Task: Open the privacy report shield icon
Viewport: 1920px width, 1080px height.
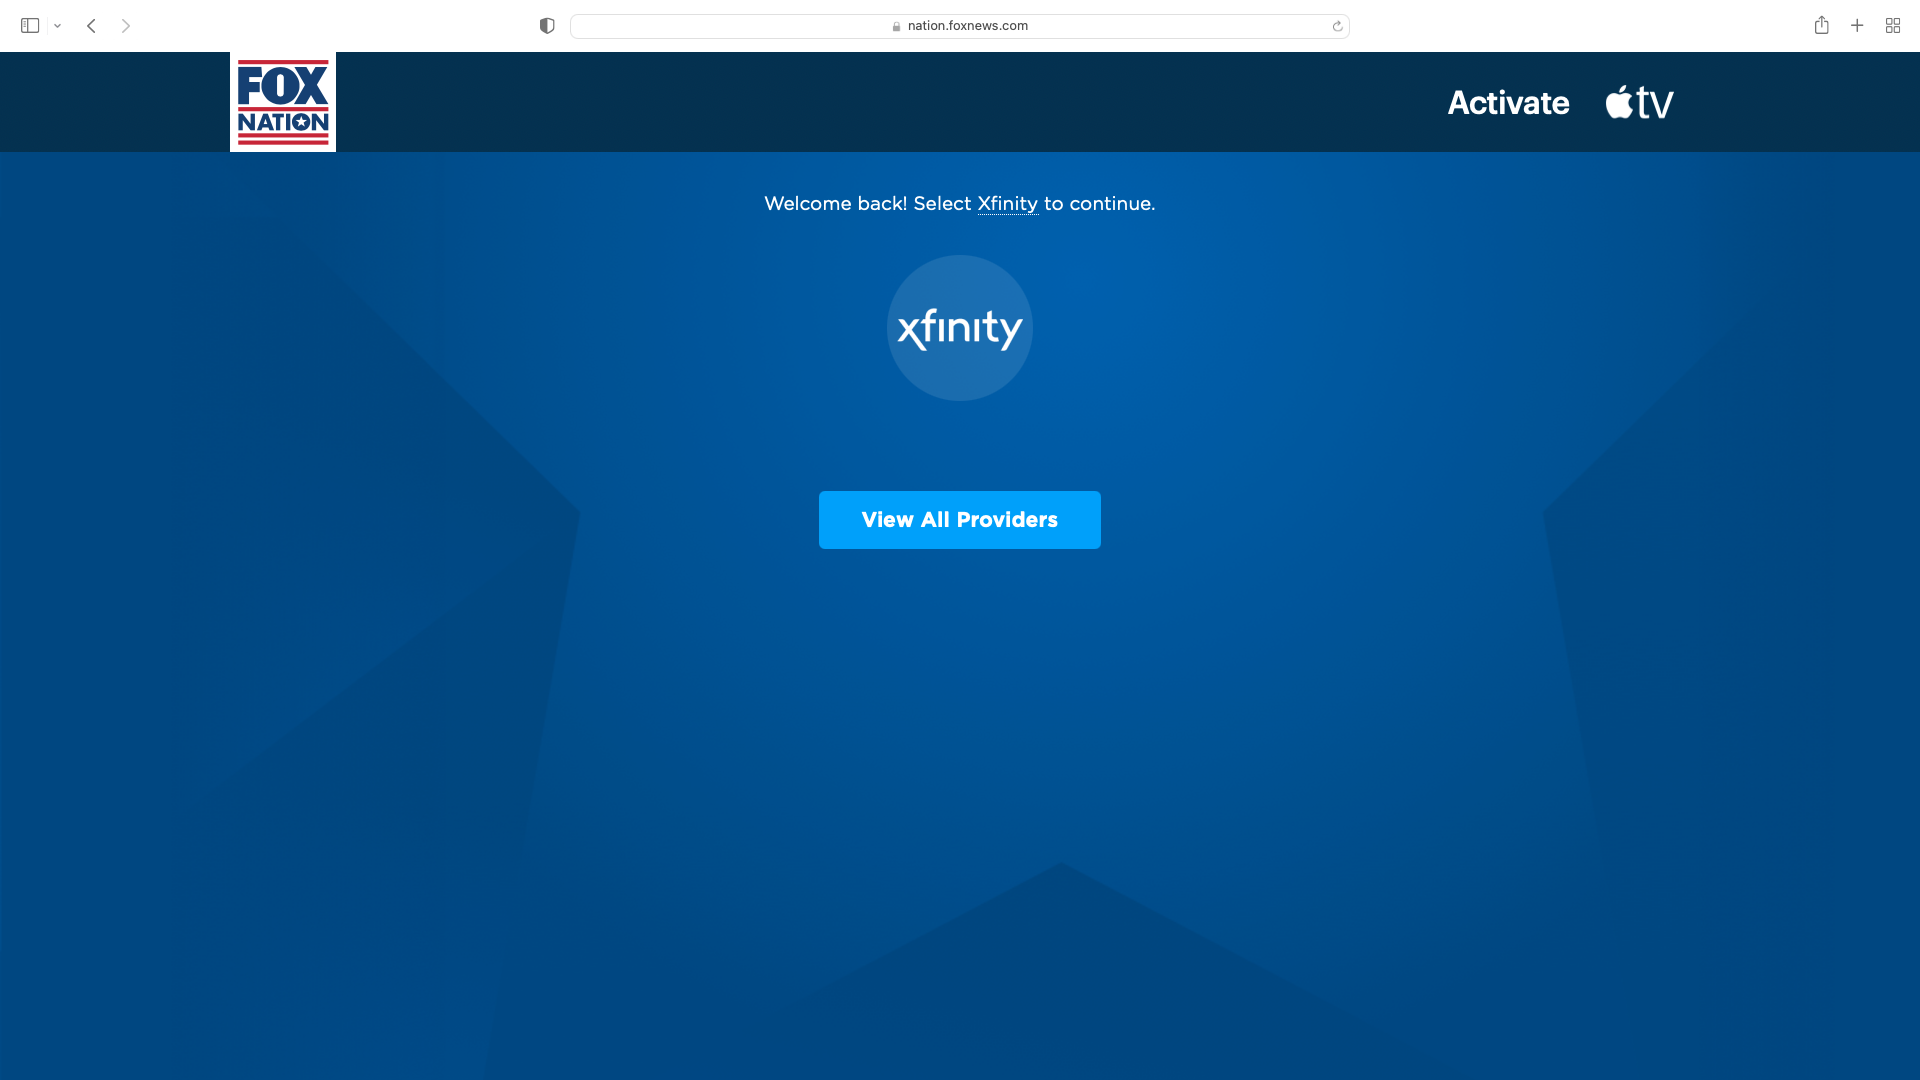Action: click(547, 26)
